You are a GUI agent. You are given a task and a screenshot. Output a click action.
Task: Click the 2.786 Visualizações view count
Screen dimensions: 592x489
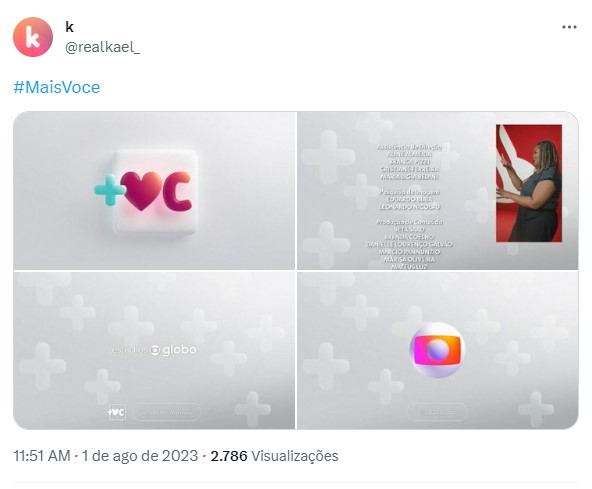274,456
